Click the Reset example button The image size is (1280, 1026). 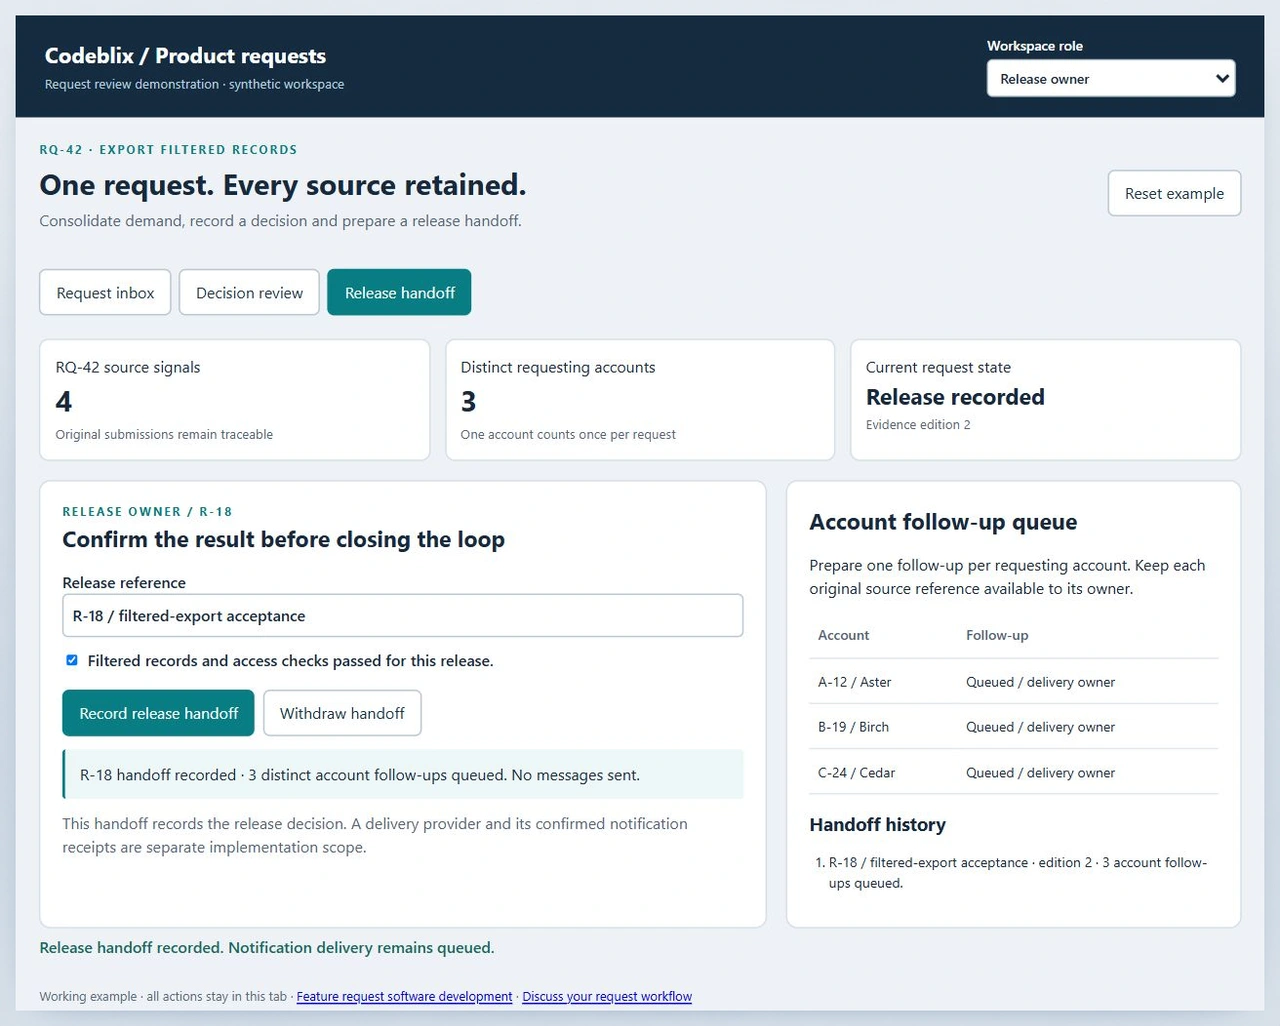point(1174,193)
